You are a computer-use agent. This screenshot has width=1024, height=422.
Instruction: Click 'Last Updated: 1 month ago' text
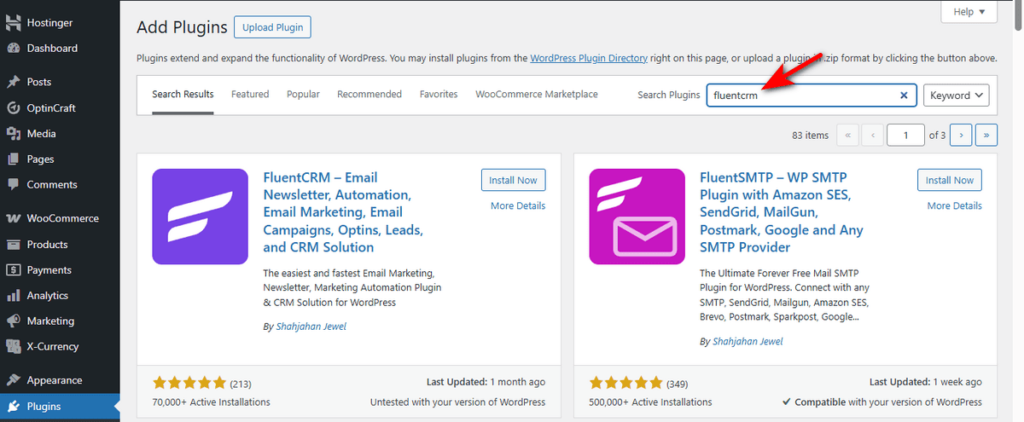pyautogui.click(x=486, y=382)
